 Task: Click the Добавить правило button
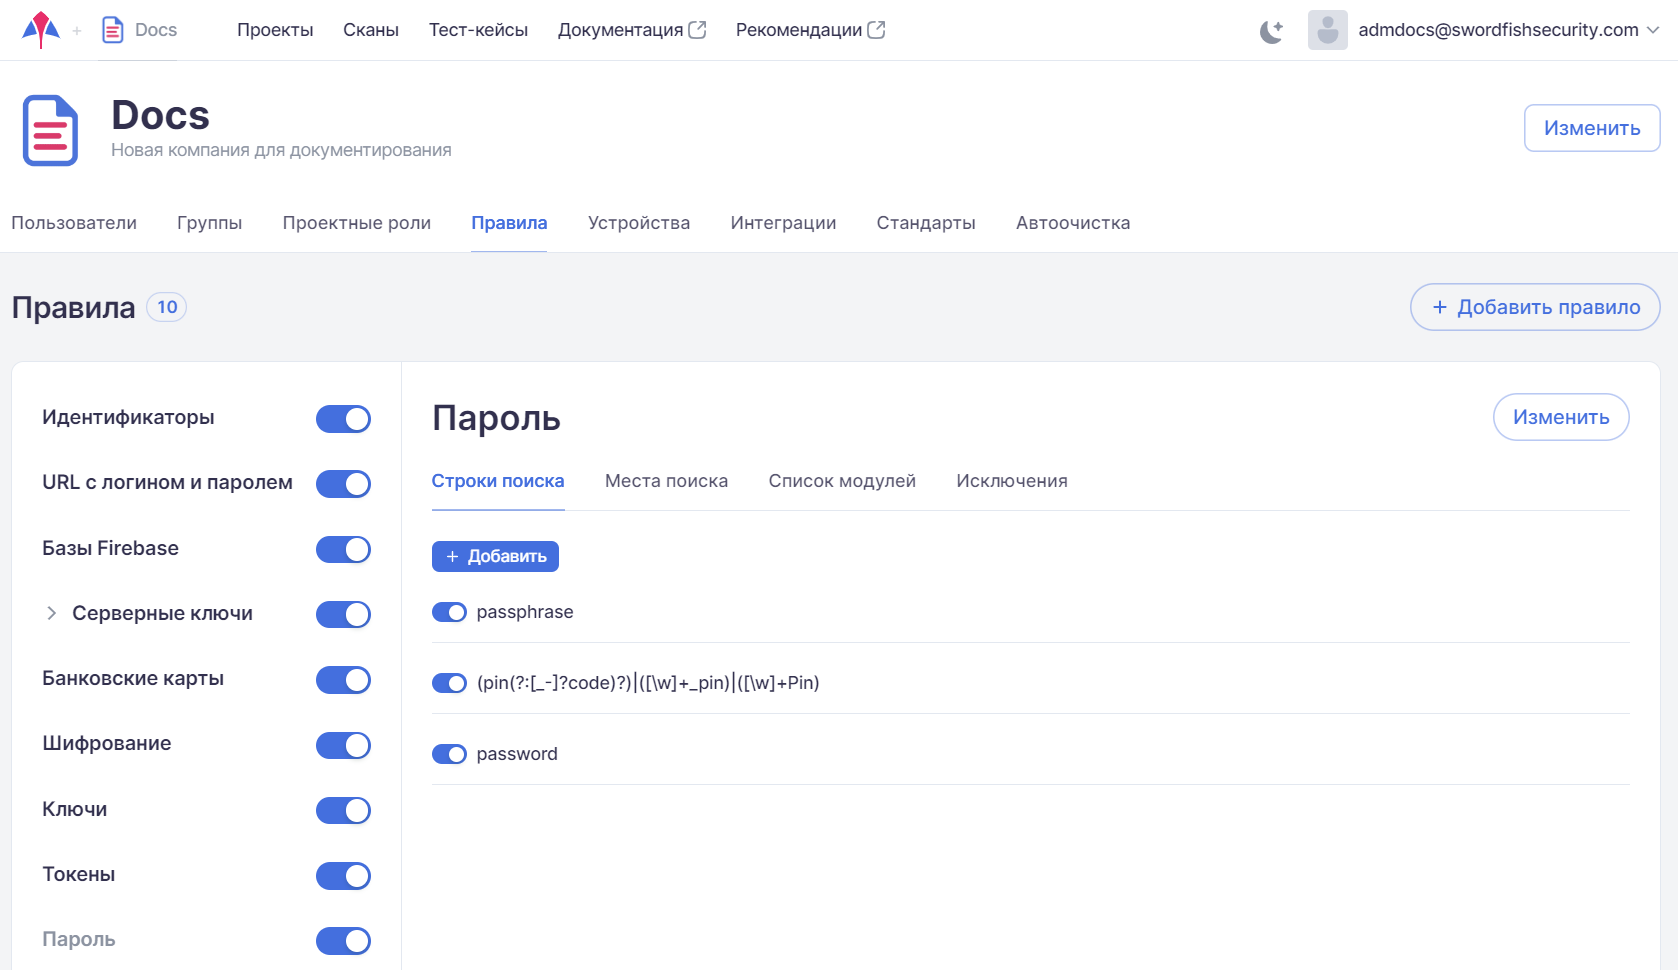tap(1534, 307)
